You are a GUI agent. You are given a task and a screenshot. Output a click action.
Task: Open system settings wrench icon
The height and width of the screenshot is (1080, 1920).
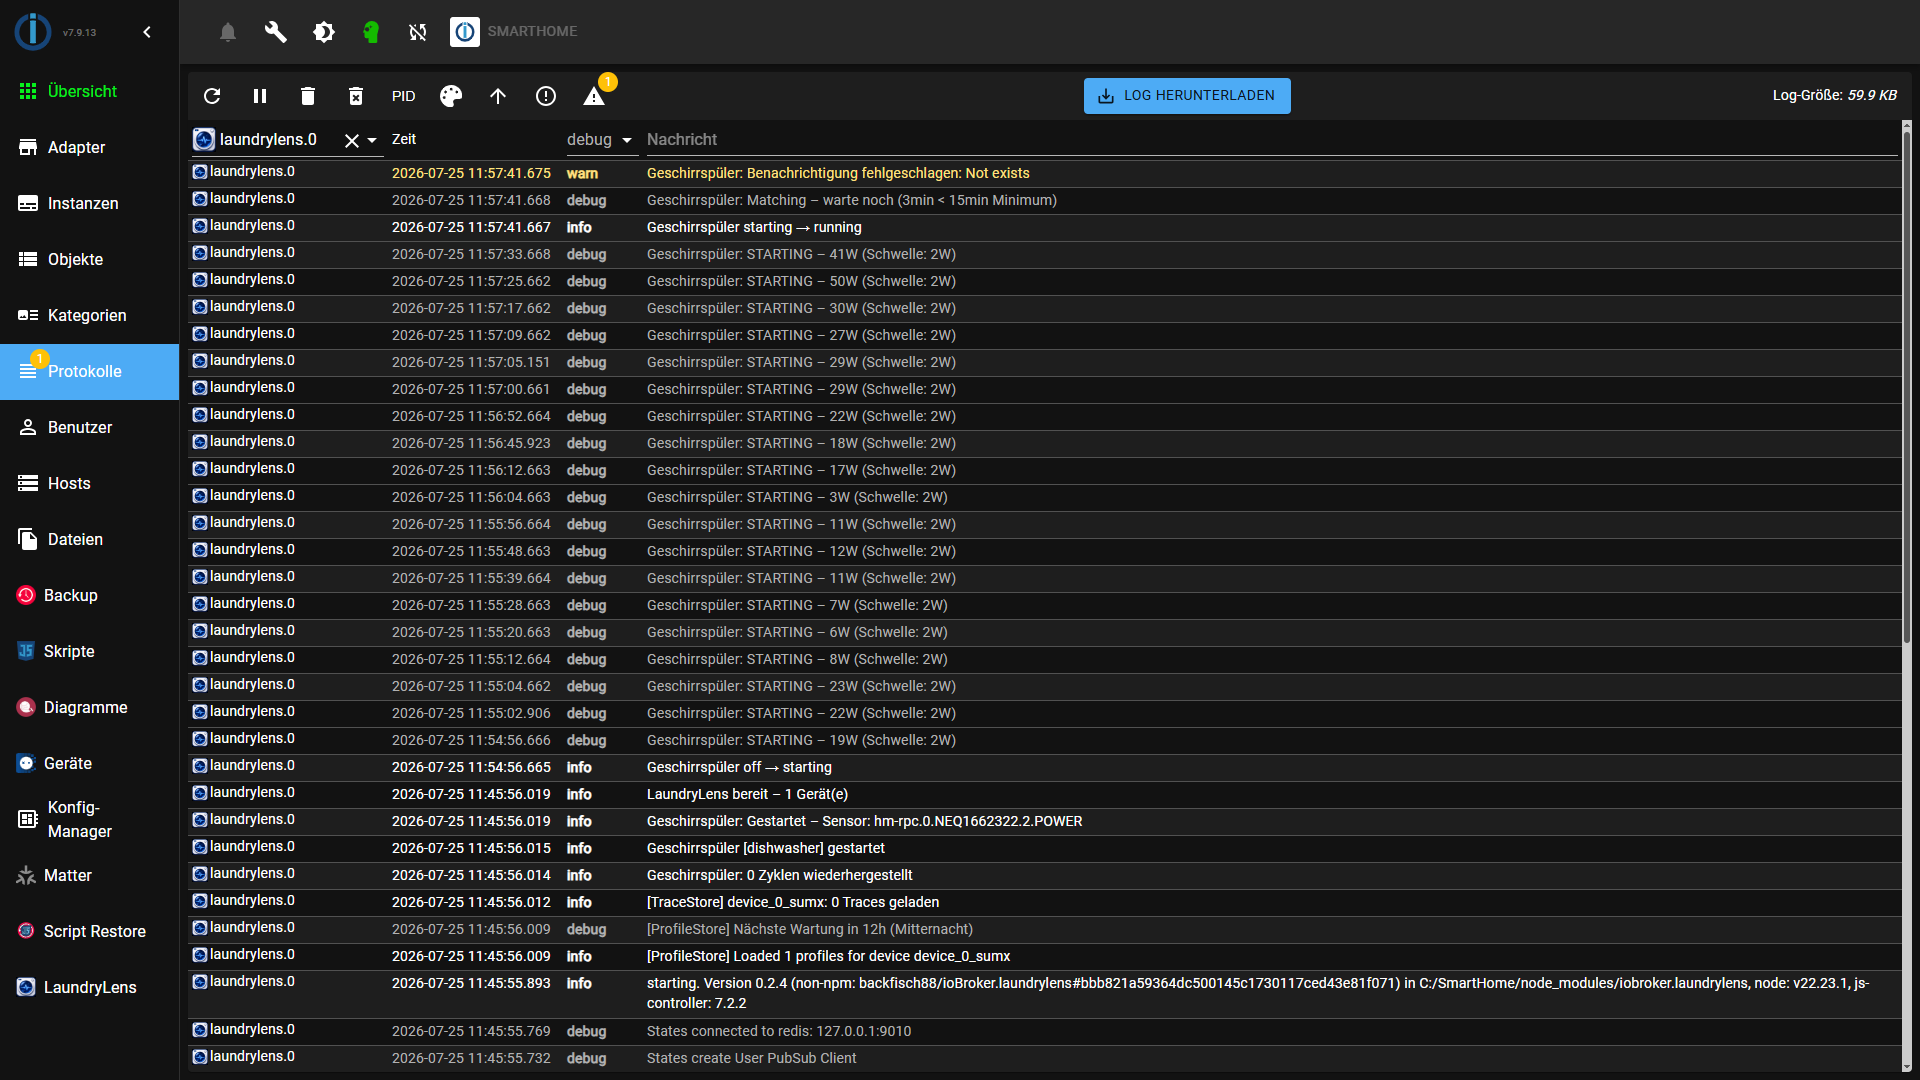click(x=275, y=32)
